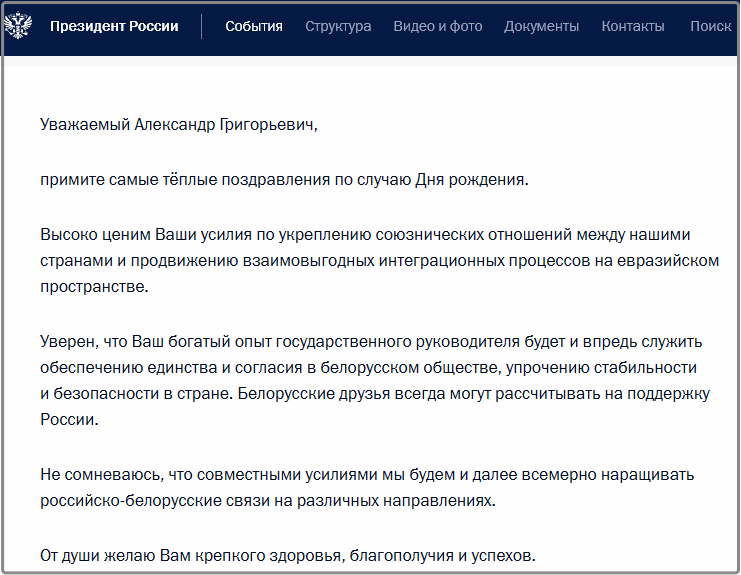This screenshot has width=741, height=575.
Task: Click the line starting обеспечению единства и согласия
Action: [368, 368]
